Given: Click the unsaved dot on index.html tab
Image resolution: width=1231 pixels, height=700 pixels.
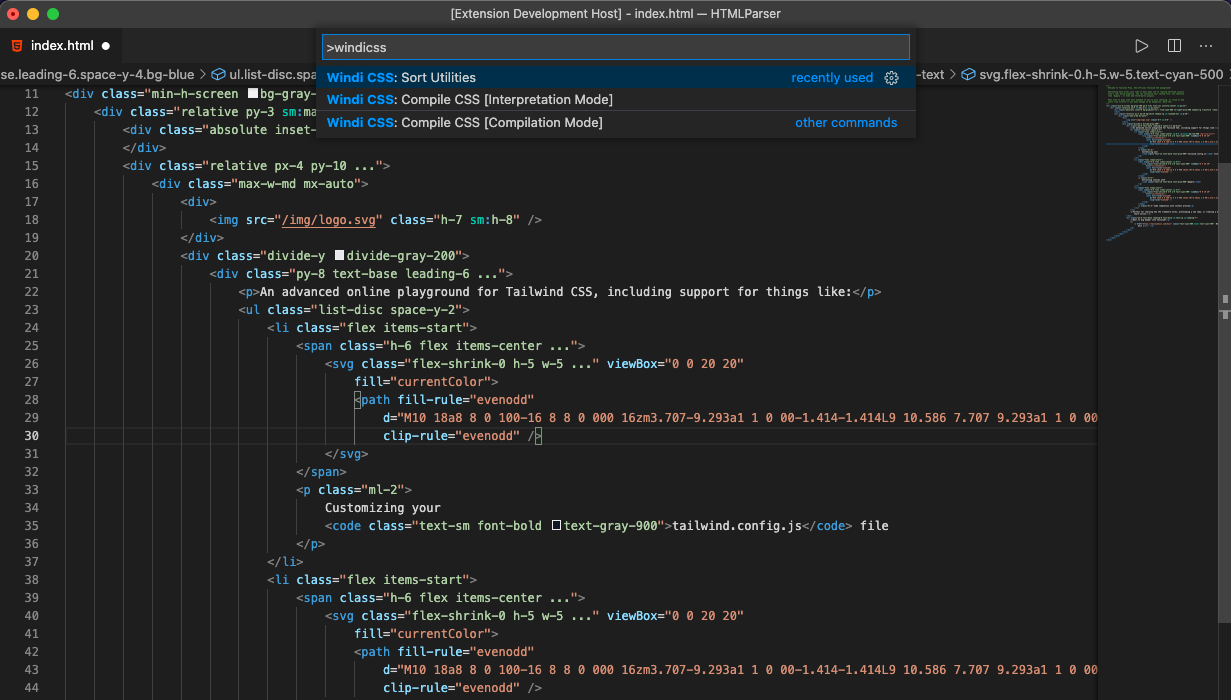Looking at the screenshot, I should click(105, 46).
